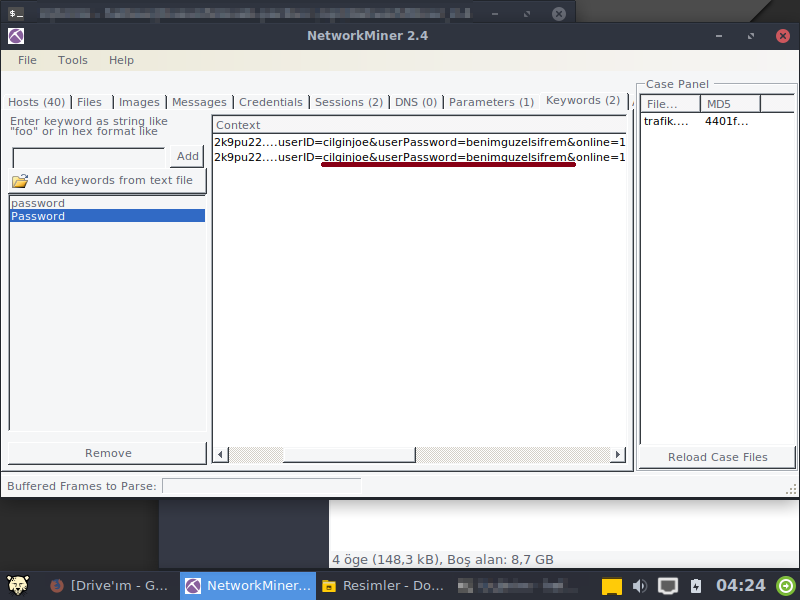
Task: Select the trafik case file entry
Action: click(x=666, y=121)
